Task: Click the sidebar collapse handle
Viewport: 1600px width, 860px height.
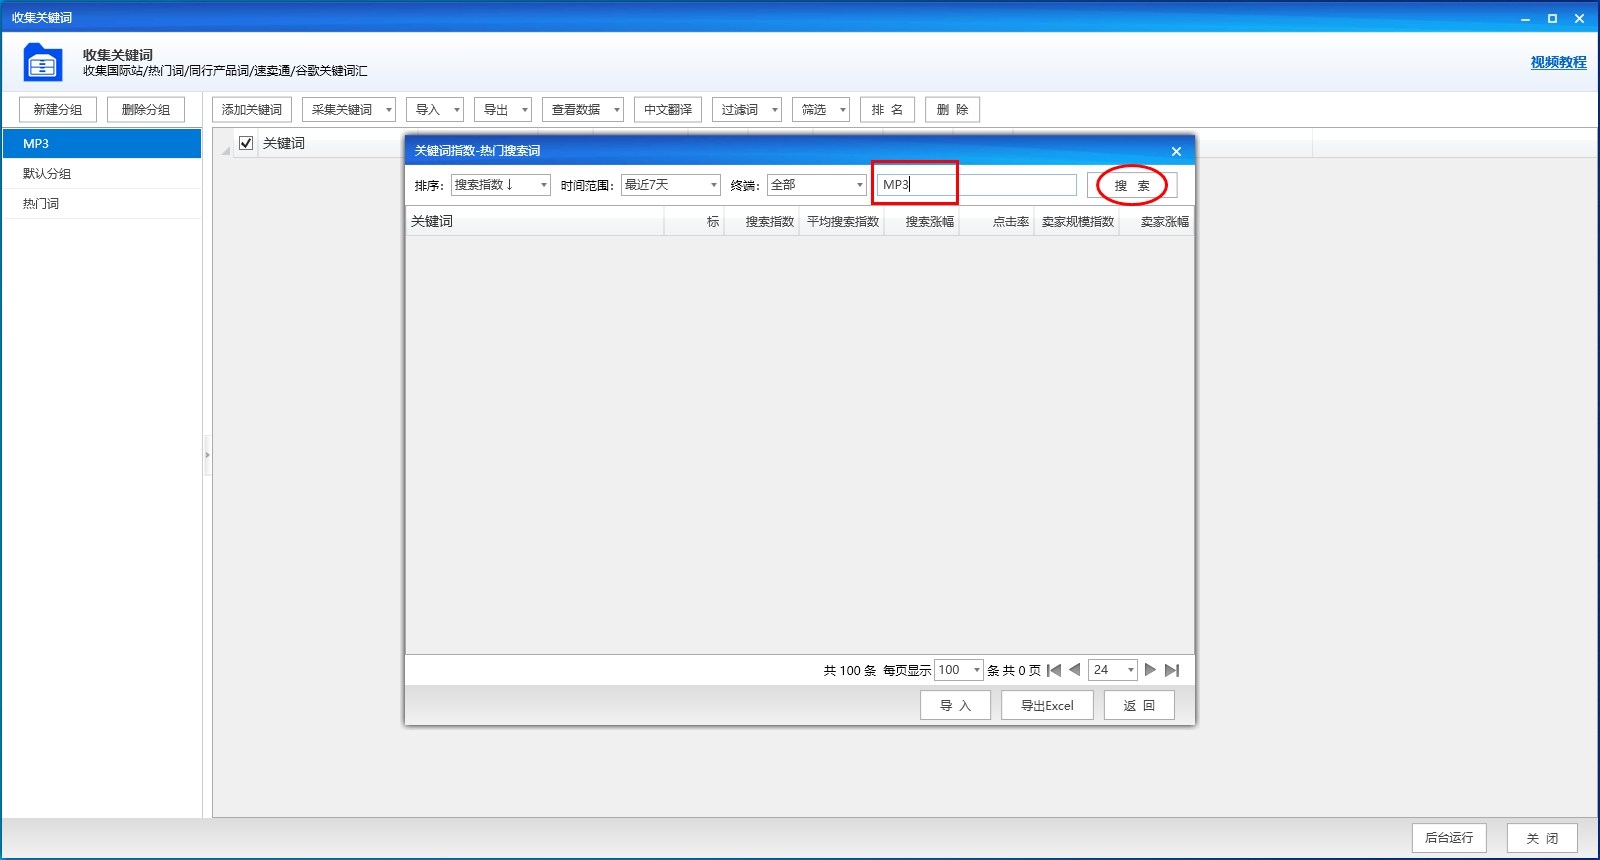Action: pos(207,455)
